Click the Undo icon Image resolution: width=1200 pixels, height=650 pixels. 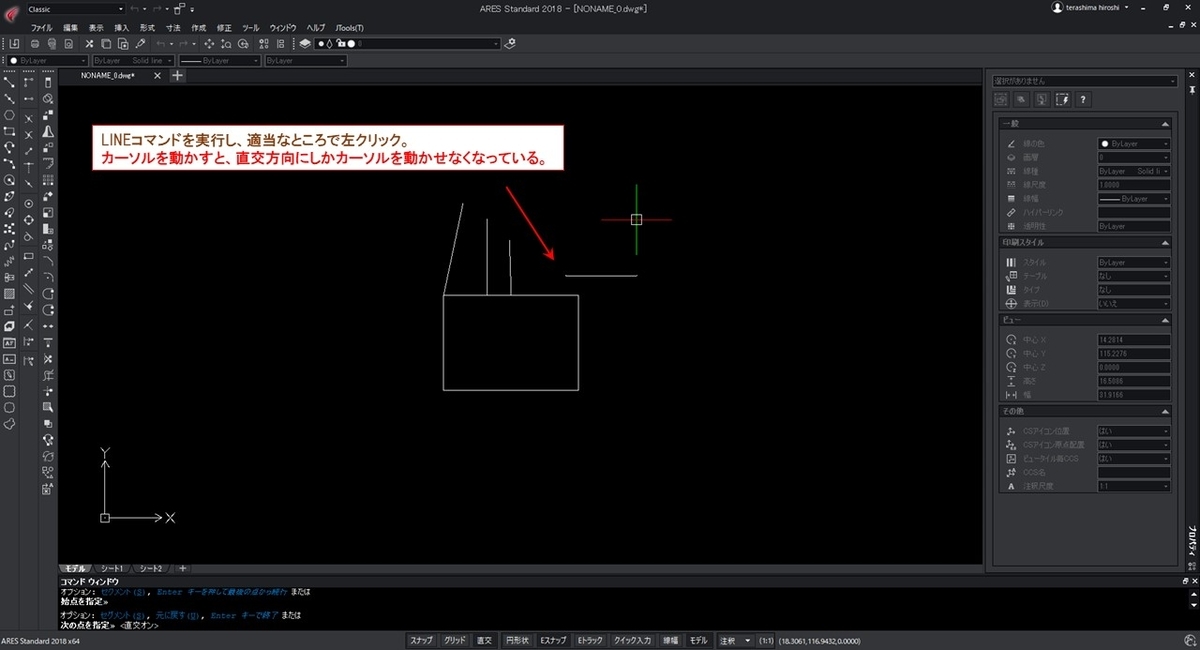(x=160, y=43)
